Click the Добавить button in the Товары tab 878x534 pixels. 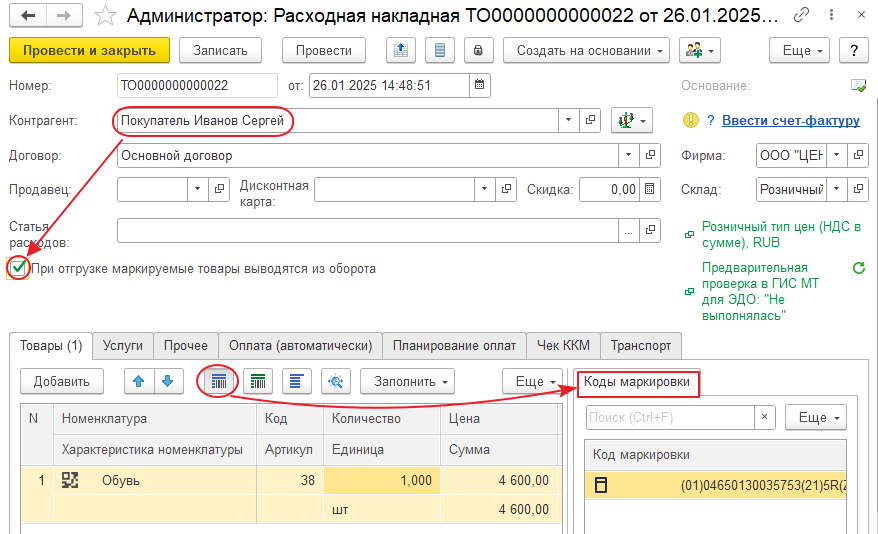pos(61,381)
